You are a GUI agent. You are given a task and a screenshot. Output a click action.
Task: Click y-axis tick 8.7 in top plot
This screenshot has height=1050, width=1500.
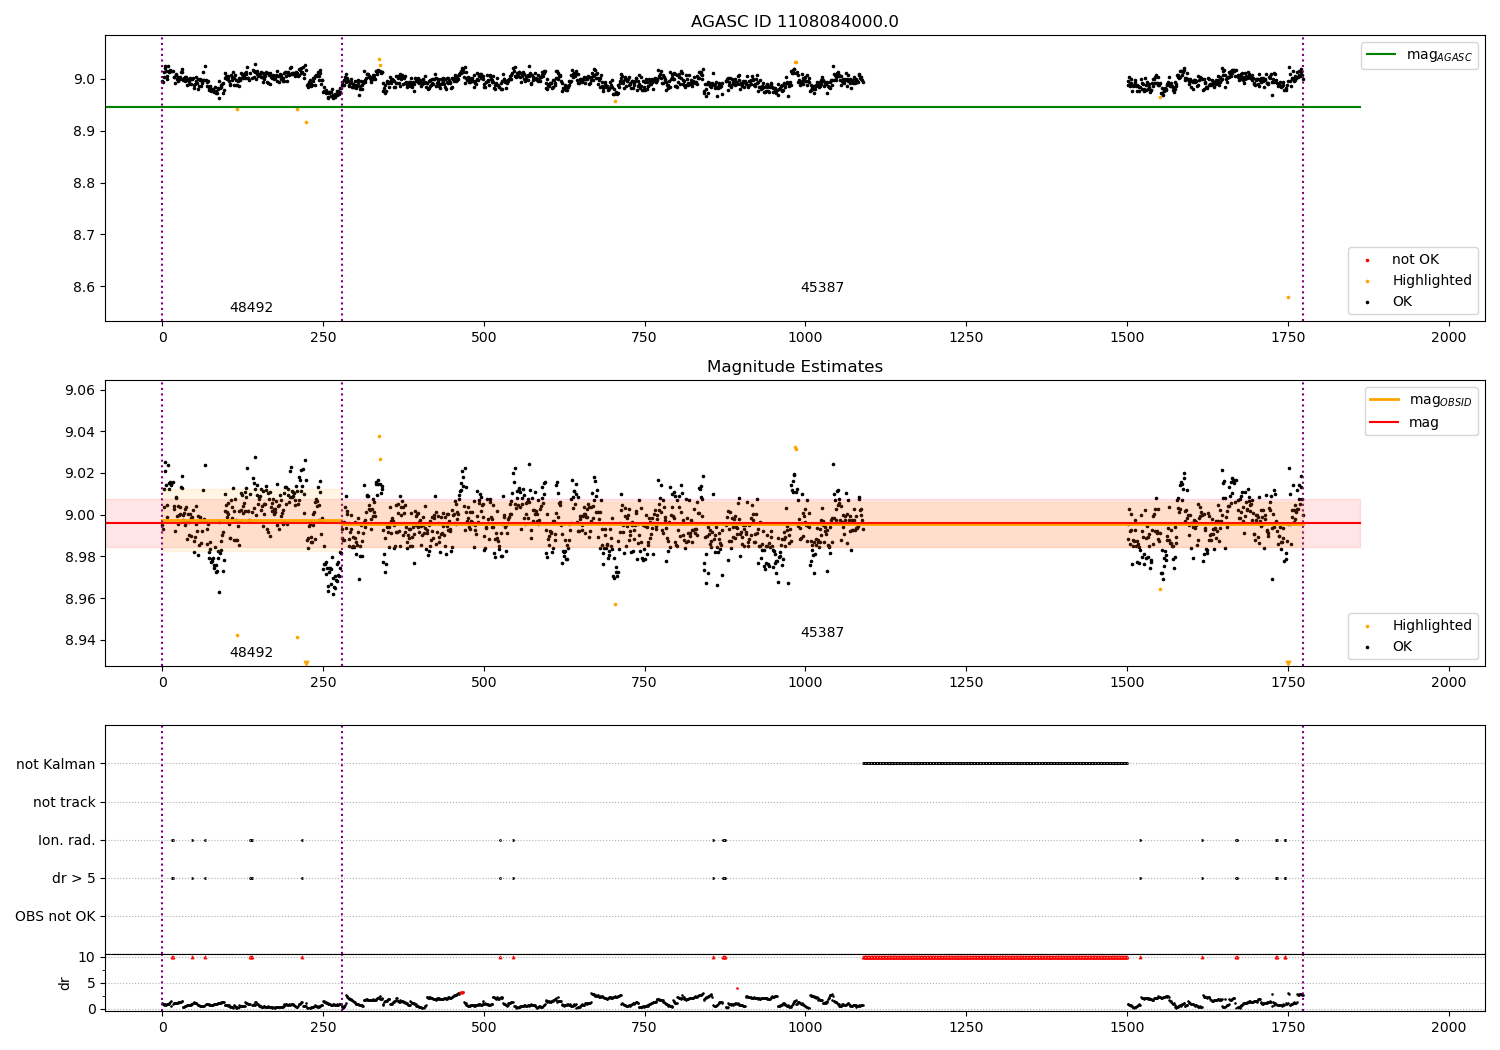pyautogui.click(x=84, y=236)
